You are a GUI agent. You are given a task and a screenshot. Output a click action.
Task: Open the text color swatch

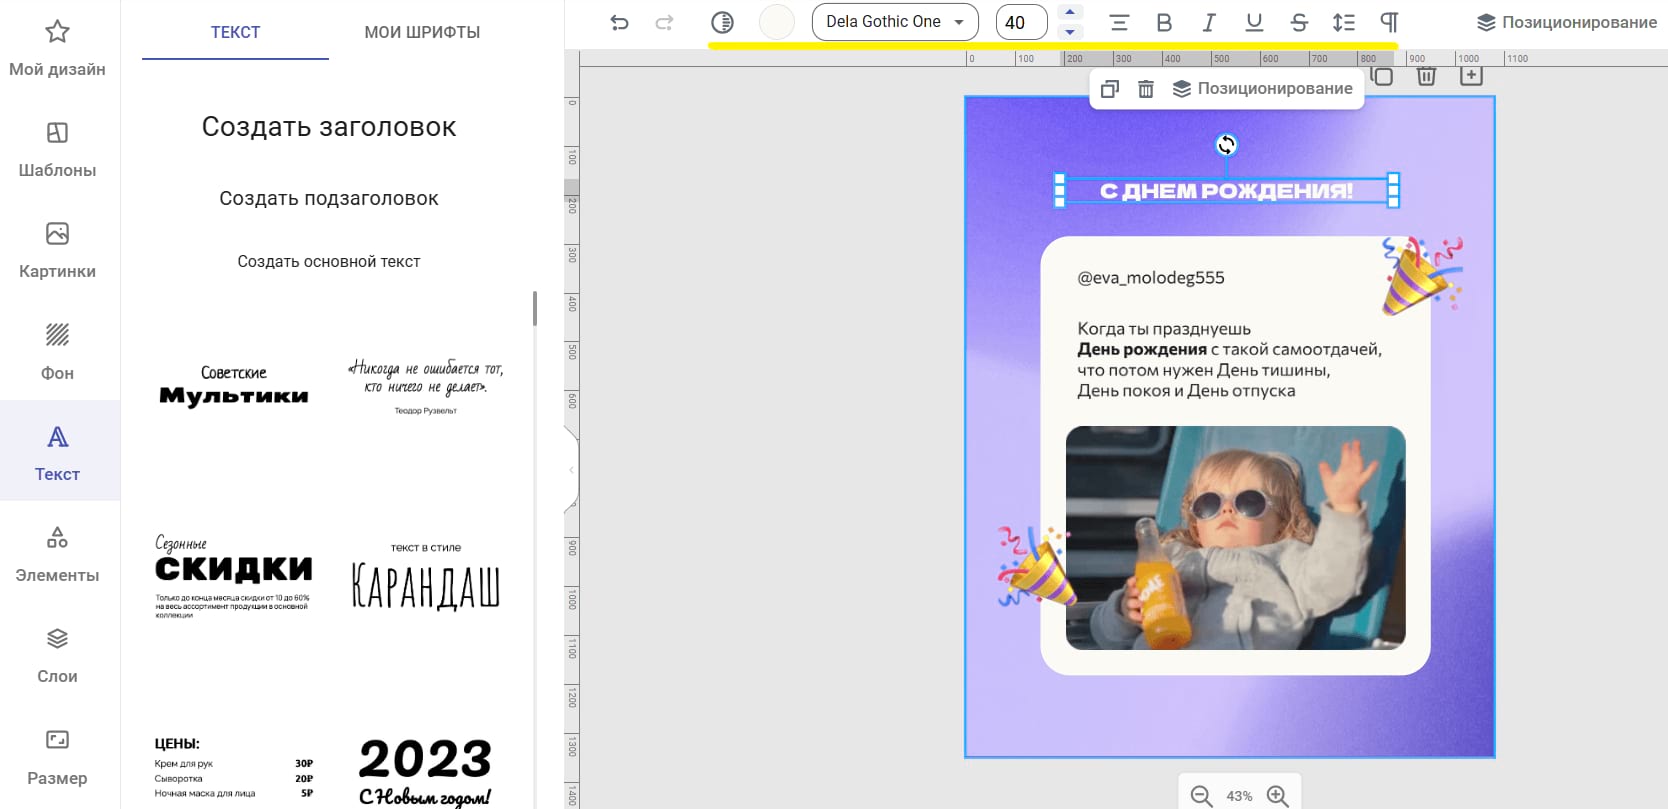click(x=777, y=22)
